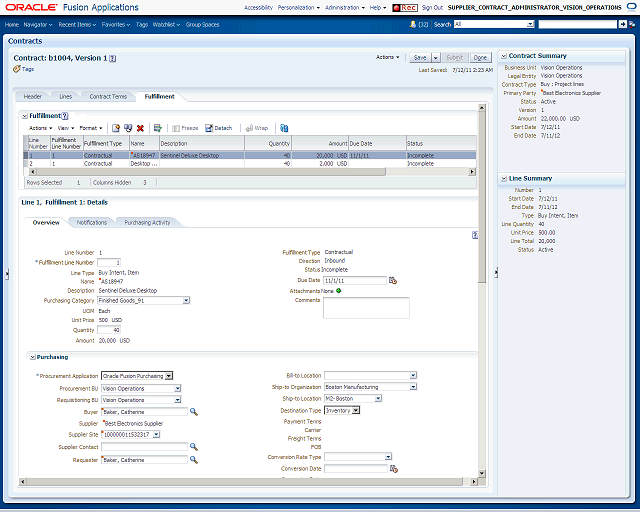Open Conversion Rate Type dropdown
The image size is (640, 512).
point(388,456)
